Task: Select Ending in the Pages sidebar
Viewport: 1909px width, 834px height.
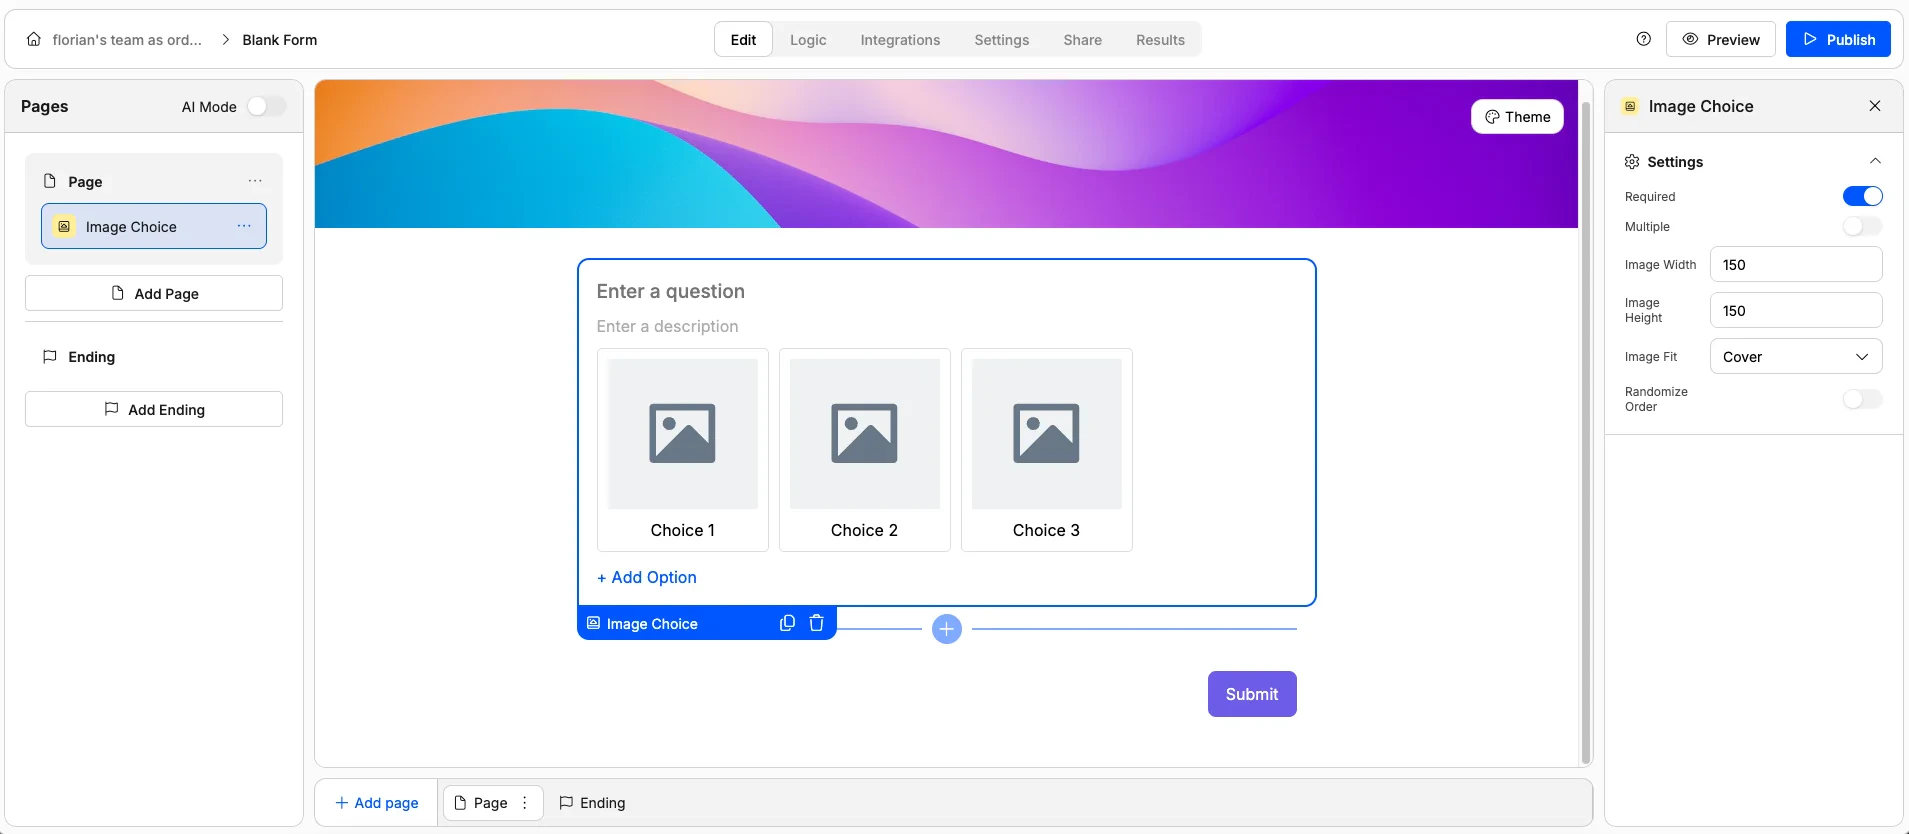Action: point(154,357)
